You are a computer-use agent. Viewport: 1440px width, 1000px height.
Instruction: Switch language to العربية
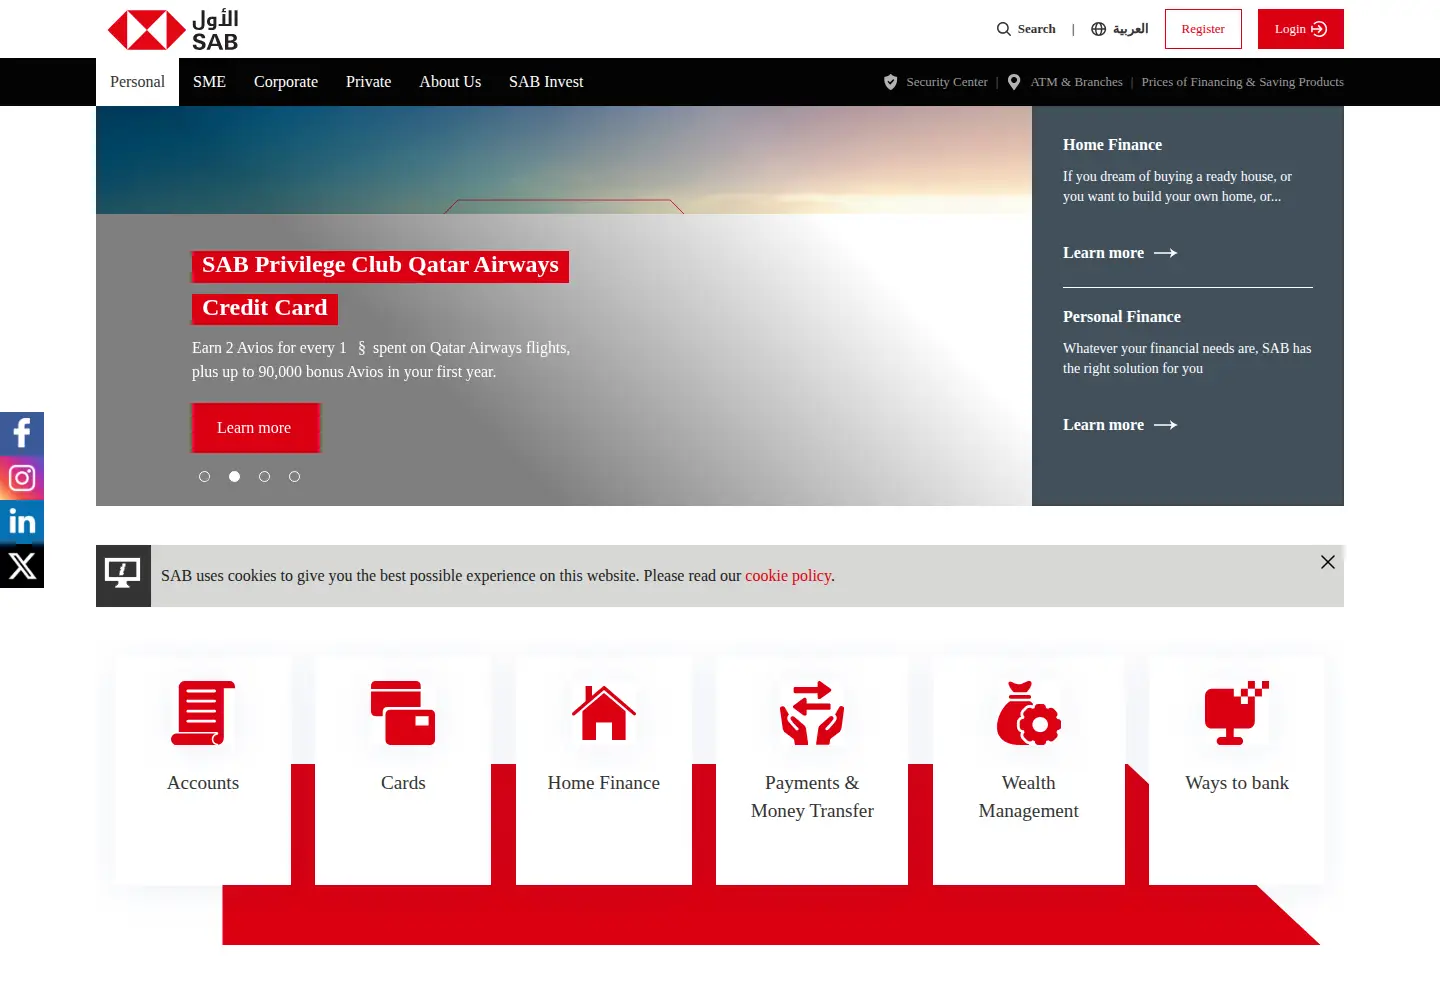pos(1130,29)
